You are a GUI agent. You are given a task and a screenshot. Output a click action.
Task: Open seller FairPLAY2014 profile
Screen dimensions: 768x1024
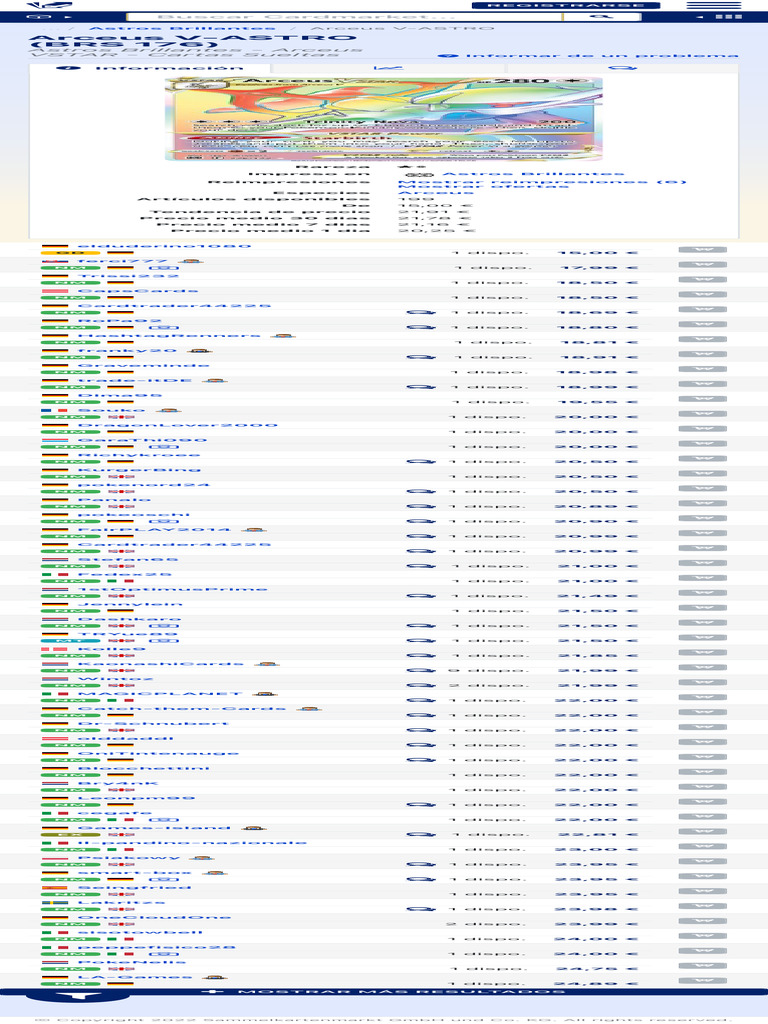point(154,529)
